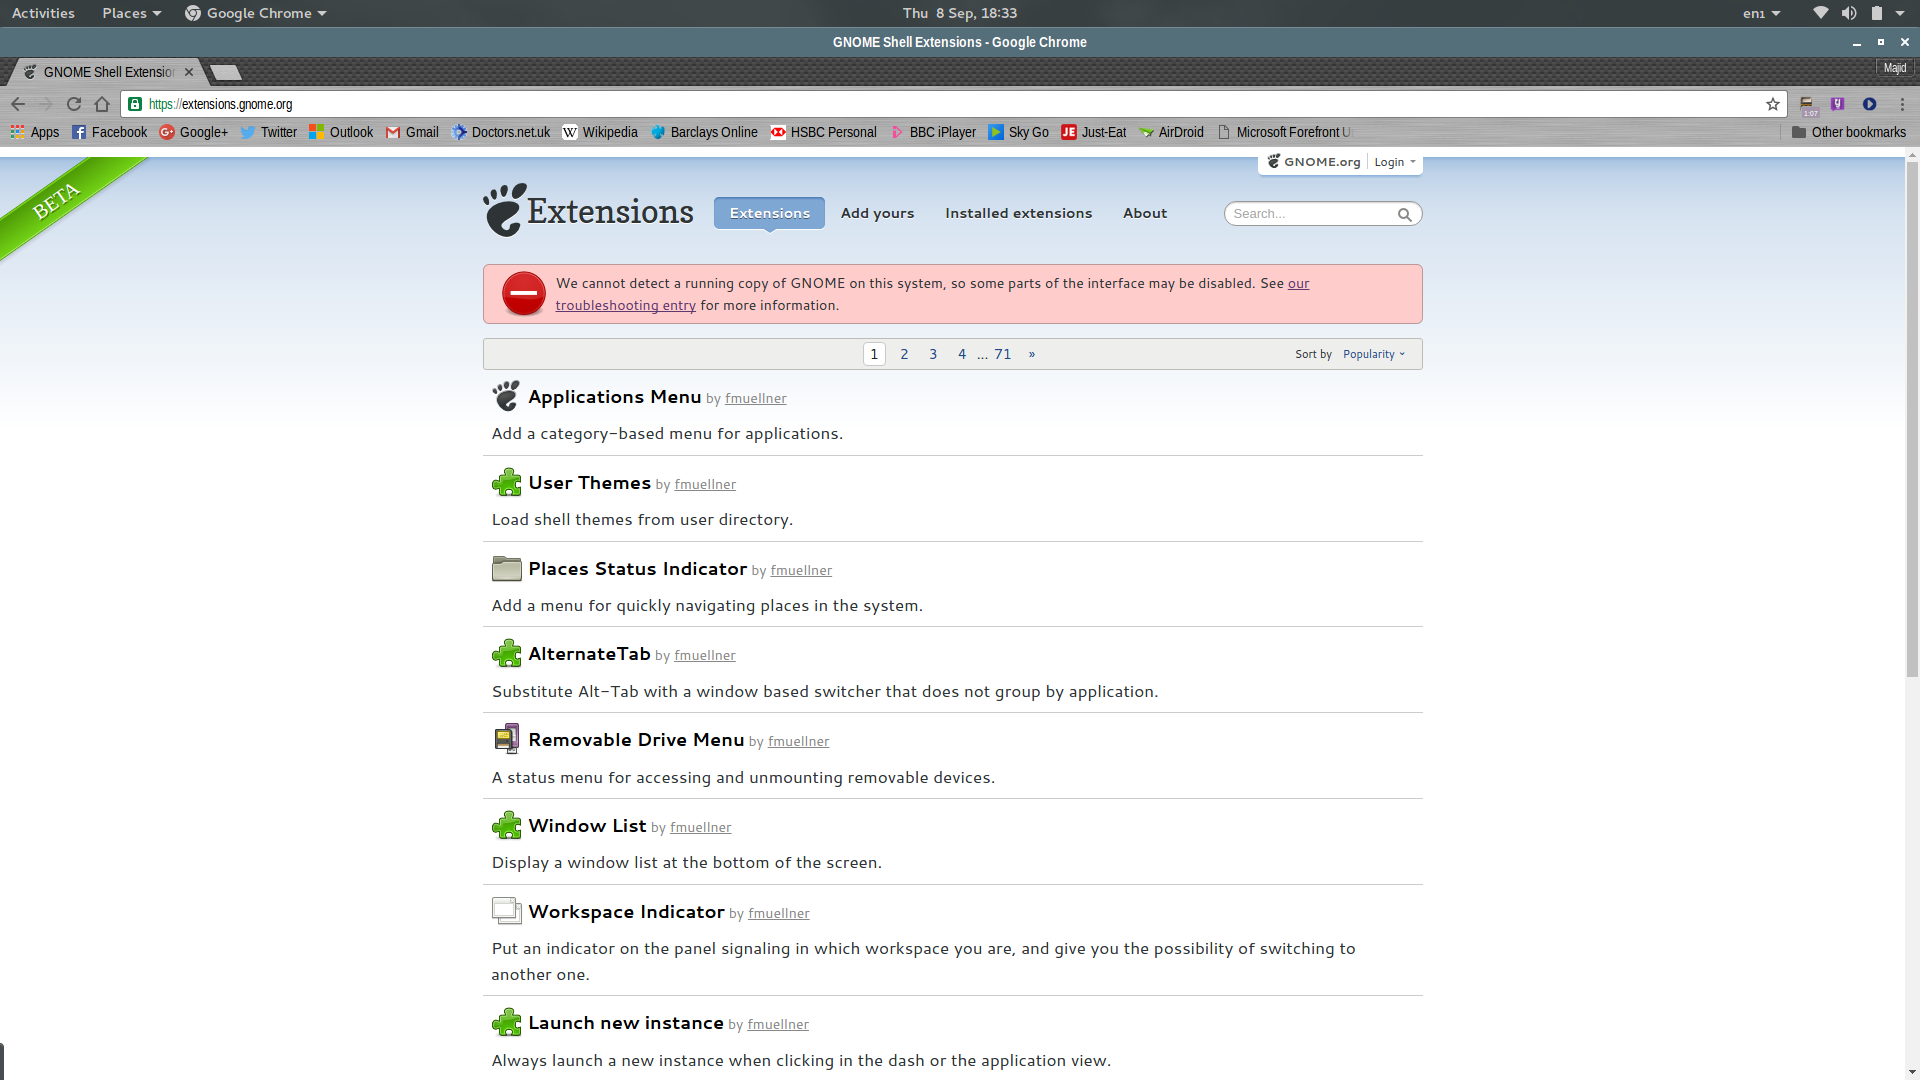This screenshot has height=1080, width=1920.
Task: Click the Places Status Indicator folder icon
Action: [506, 568]
